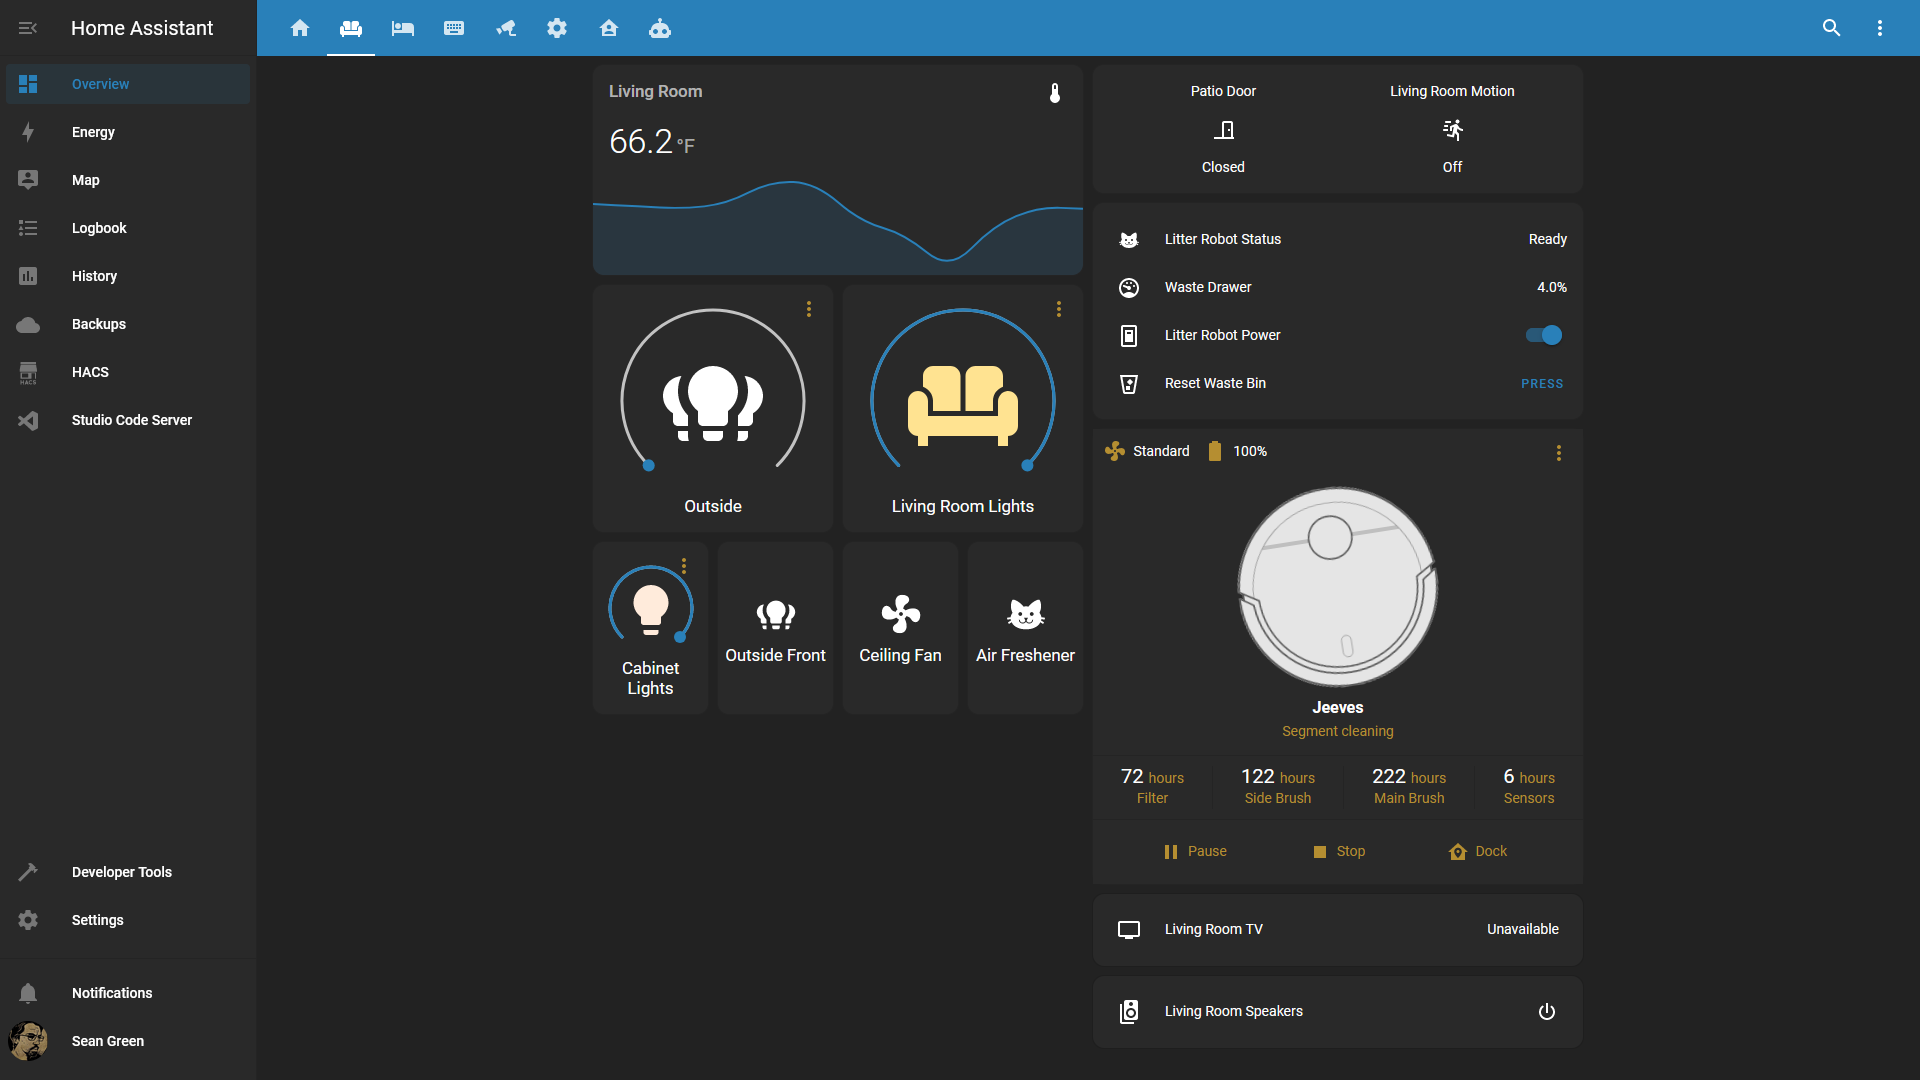Image resolution: width=1920 pixels, height=1080 pixels.
Task: Open Living Room Motion sensor details
Action: coord(1452,129)
